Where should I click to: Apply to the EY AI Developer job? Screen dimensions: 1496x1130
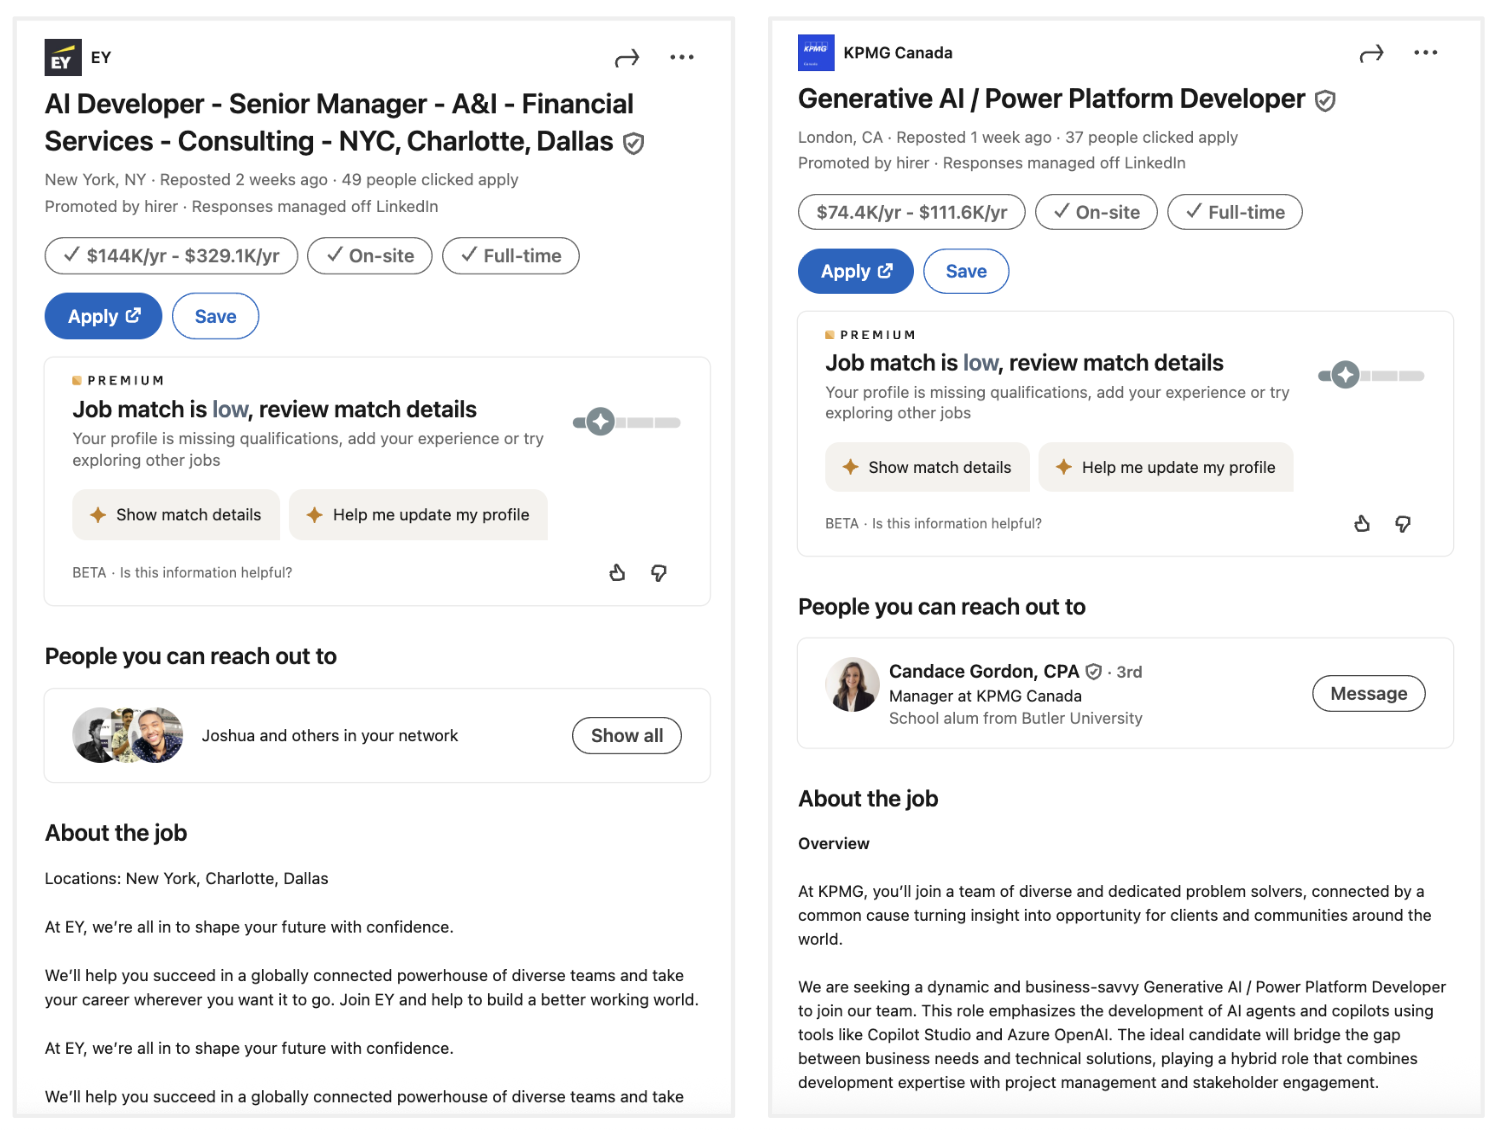(x=103, y=317)
